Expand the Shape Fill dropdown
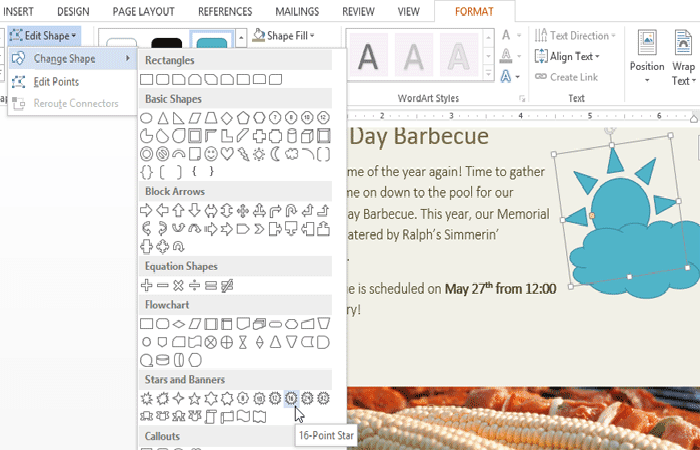 click(283, 35)
